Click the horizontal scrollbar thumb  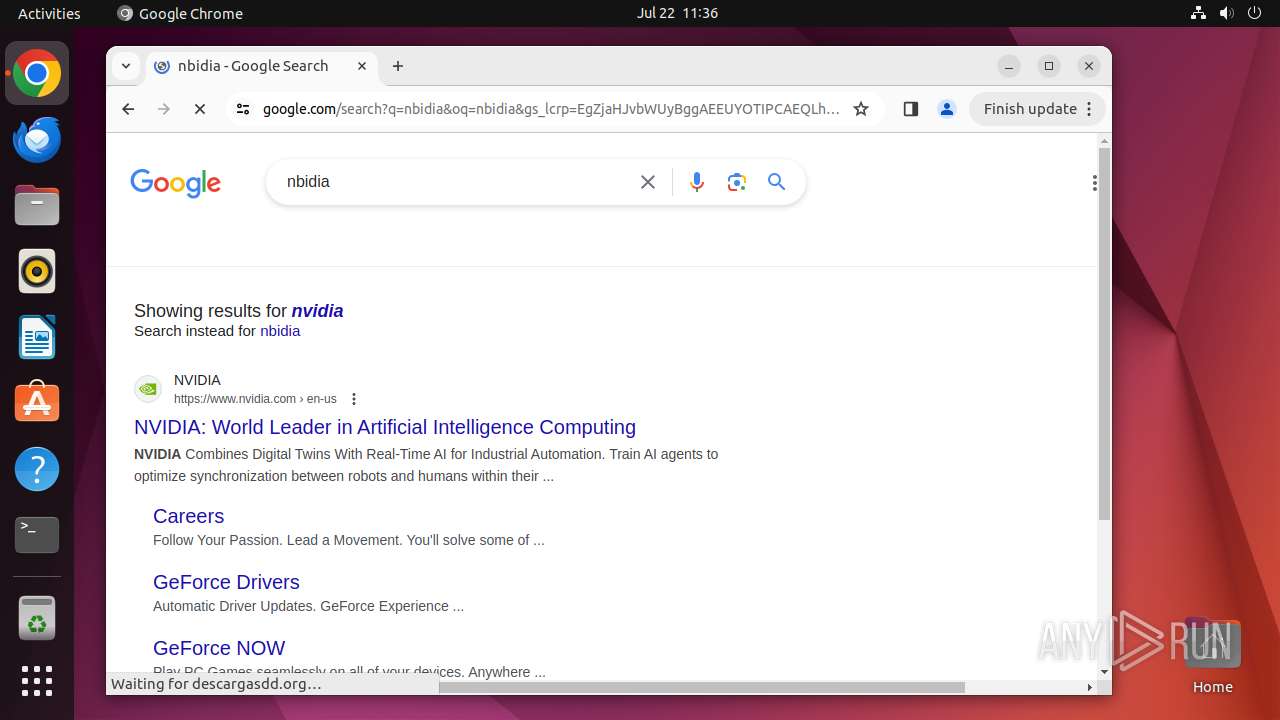click(x=702, y=687)
